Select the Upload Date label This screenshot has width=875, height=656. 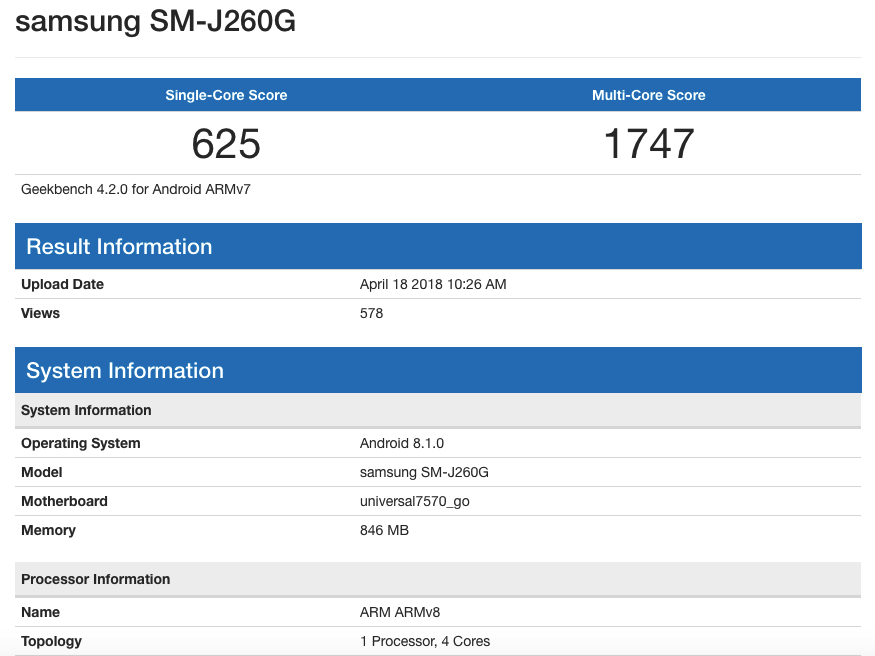62,284
